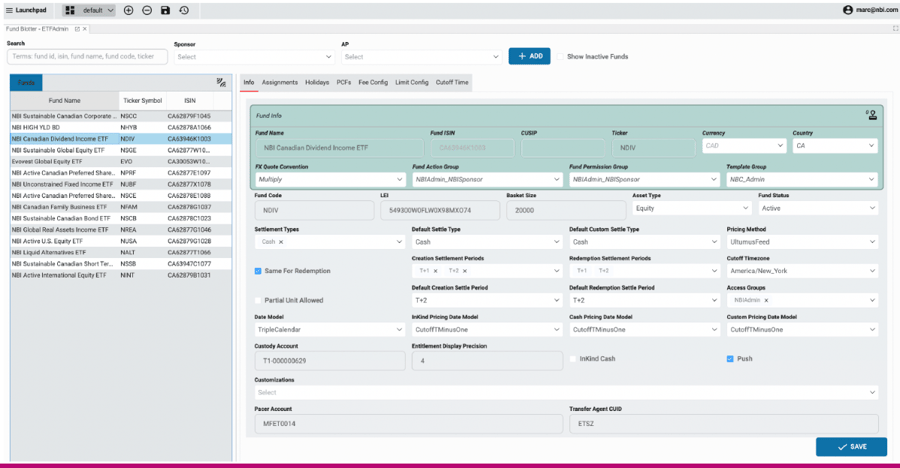Open Fund Status Active dropdown

tap(818, 208)
